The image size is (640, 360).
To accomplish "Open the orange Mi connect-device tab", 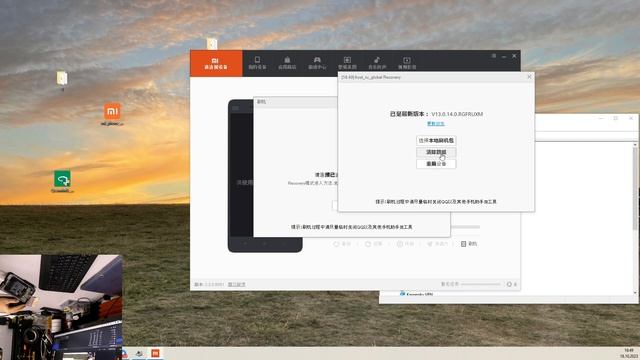I will coord(216,63).
